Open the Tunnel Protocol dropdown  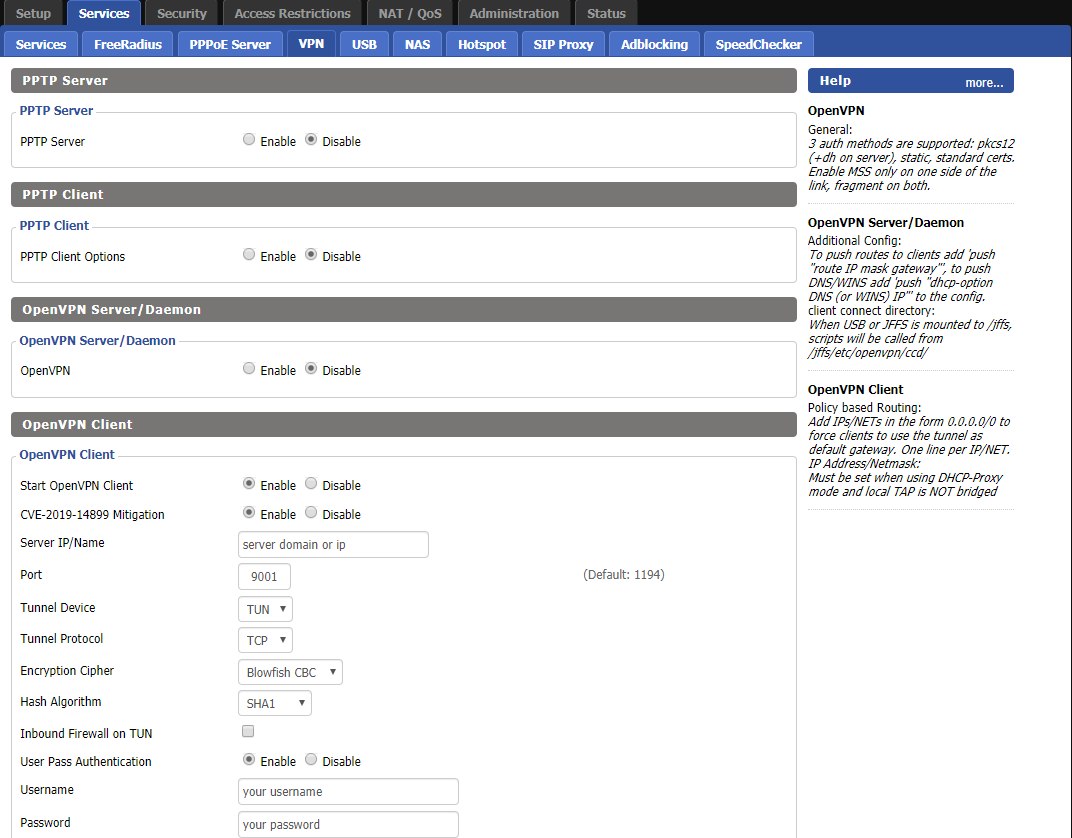tap(265, 640)
